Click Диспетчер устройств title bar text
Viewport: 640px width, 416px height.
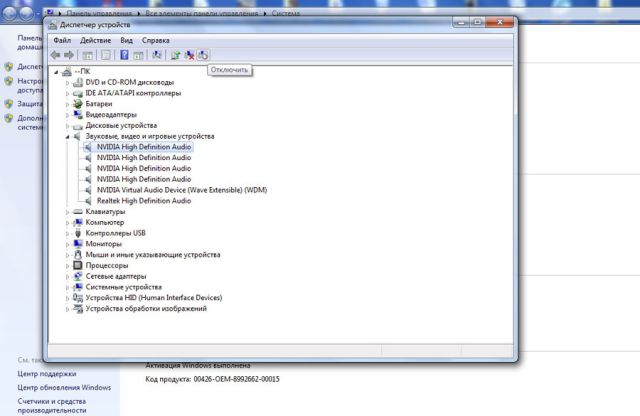click(95, 25)
